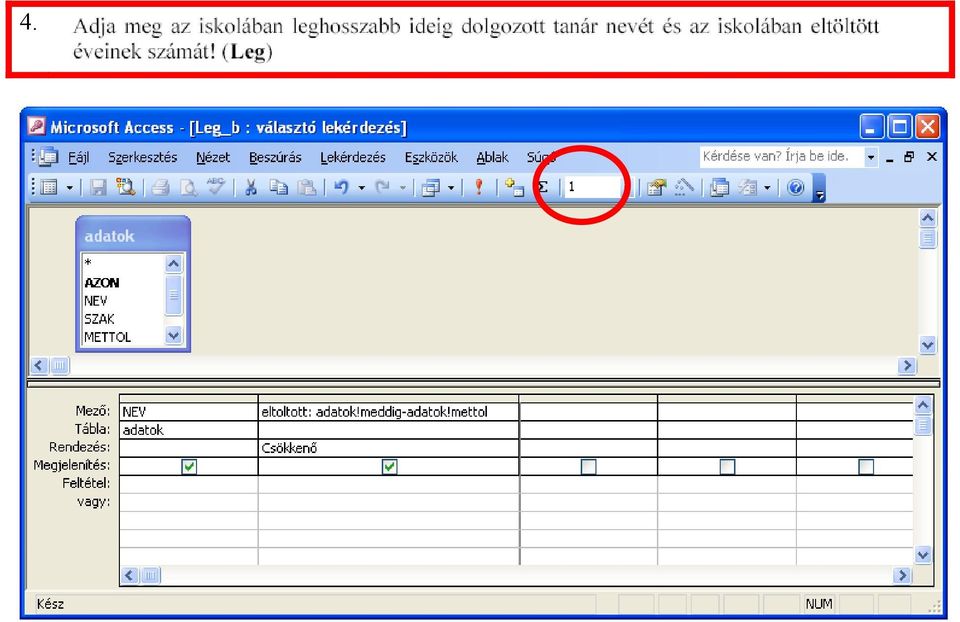Click the datasheet View toolbar icon

[49, 187]
